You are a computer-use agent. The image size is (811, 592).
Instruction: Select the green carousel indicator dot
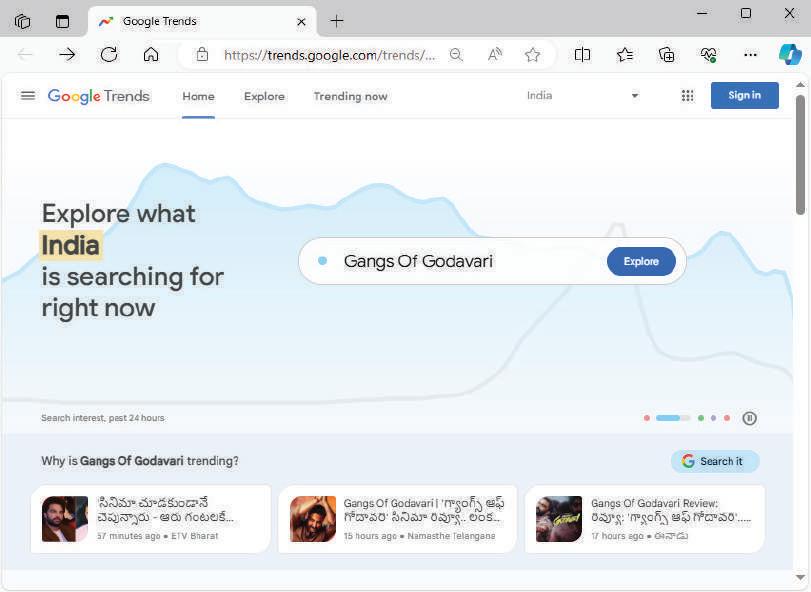click(x=701, y=418)
